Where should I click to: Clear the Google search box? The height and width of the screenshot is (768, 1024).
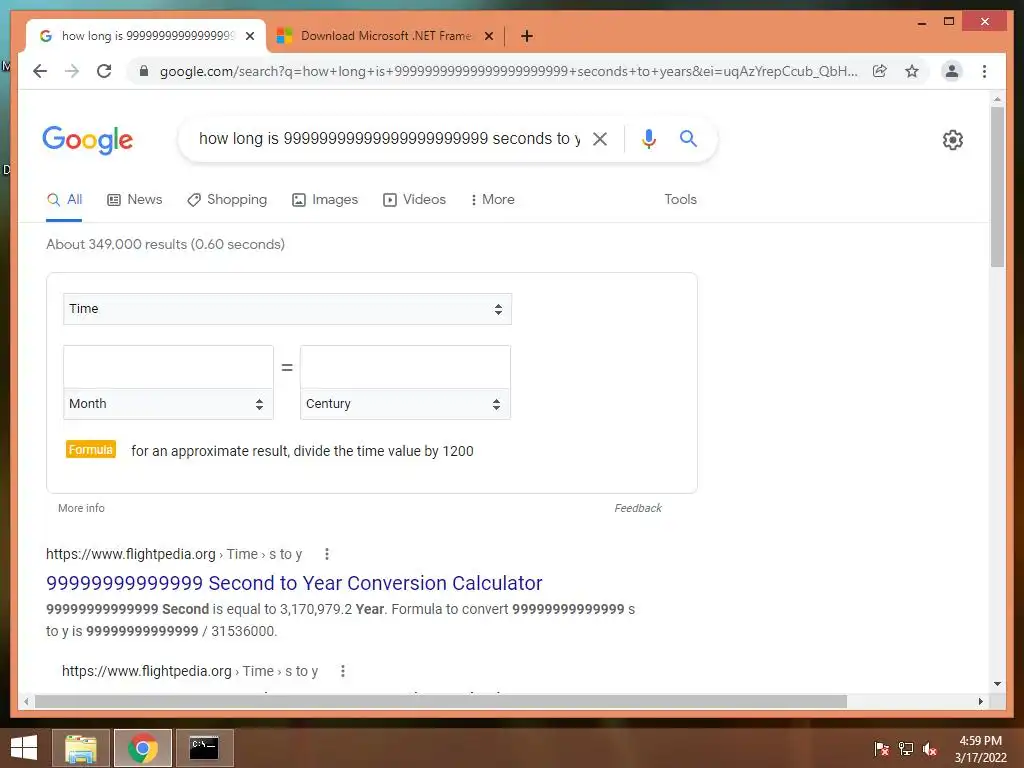[600, 138]
